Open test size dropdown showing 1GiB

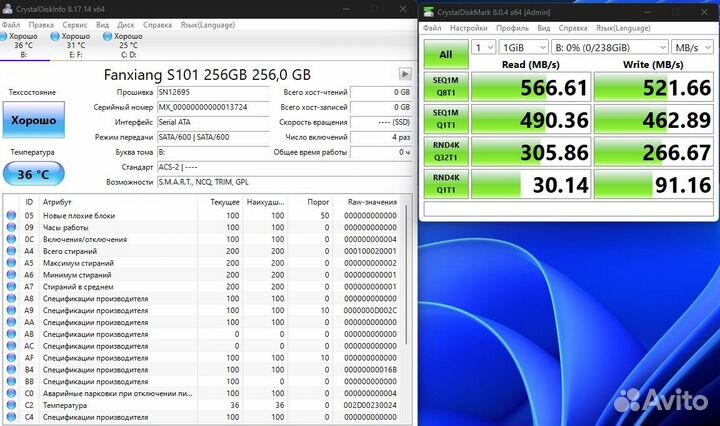click(523, 47)
